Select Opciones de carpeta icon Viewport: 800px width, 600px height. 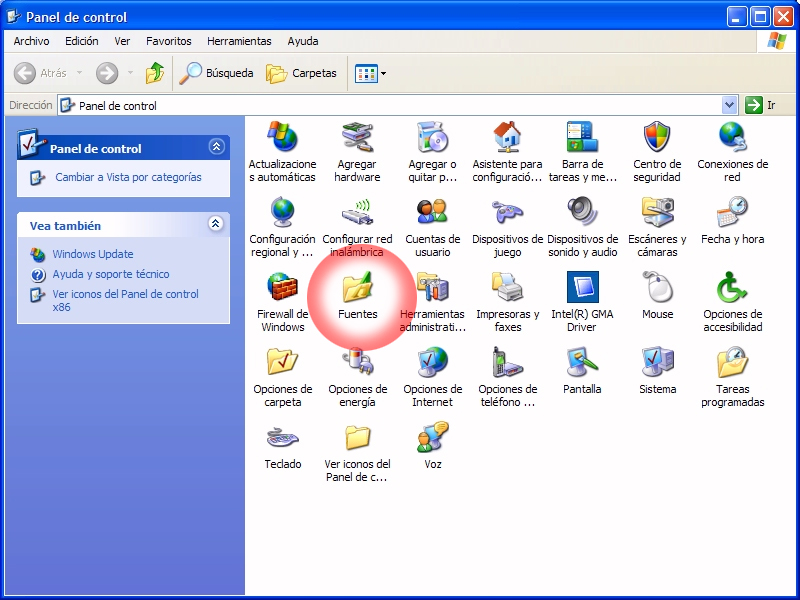(282, 362)
